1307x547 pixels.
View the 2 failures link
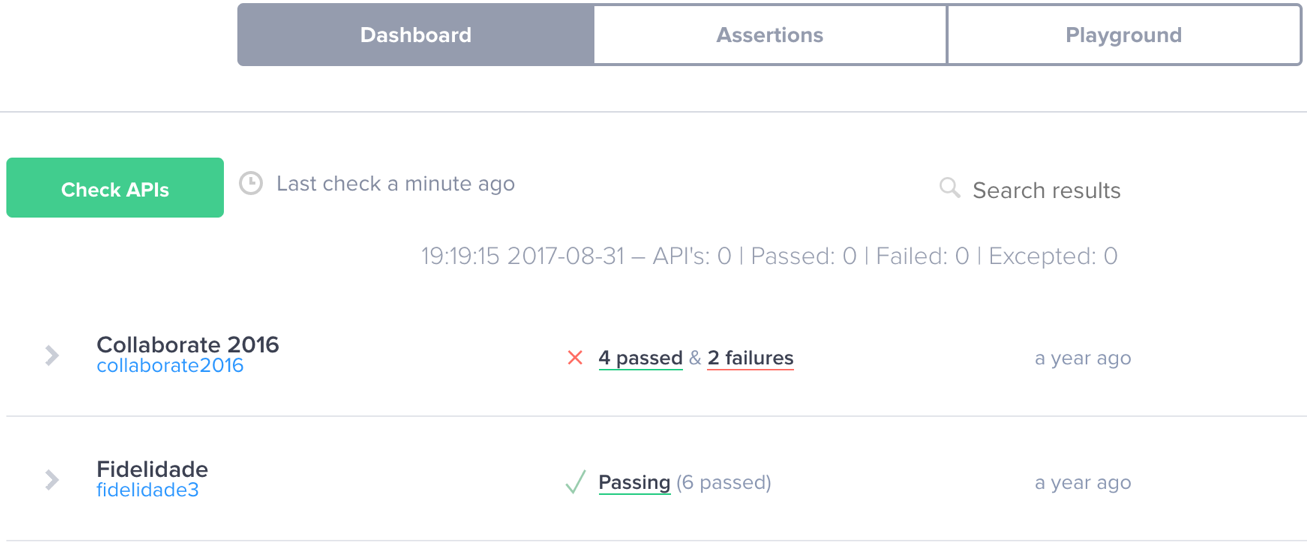click(x=750, y=358)
